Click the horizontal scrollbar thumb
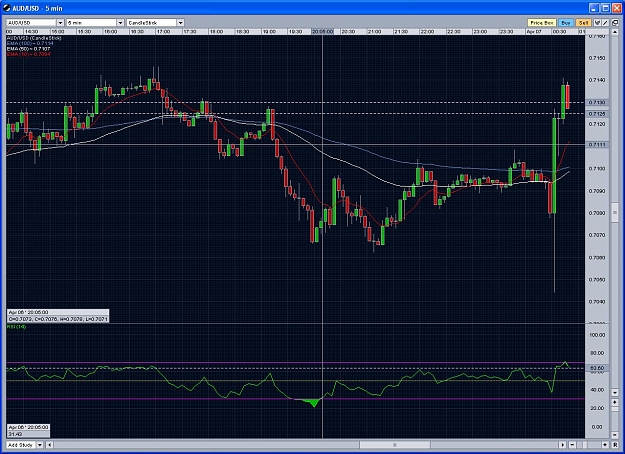Image resolution: width=625 pixels, height=454 pixels. (395, 445)
